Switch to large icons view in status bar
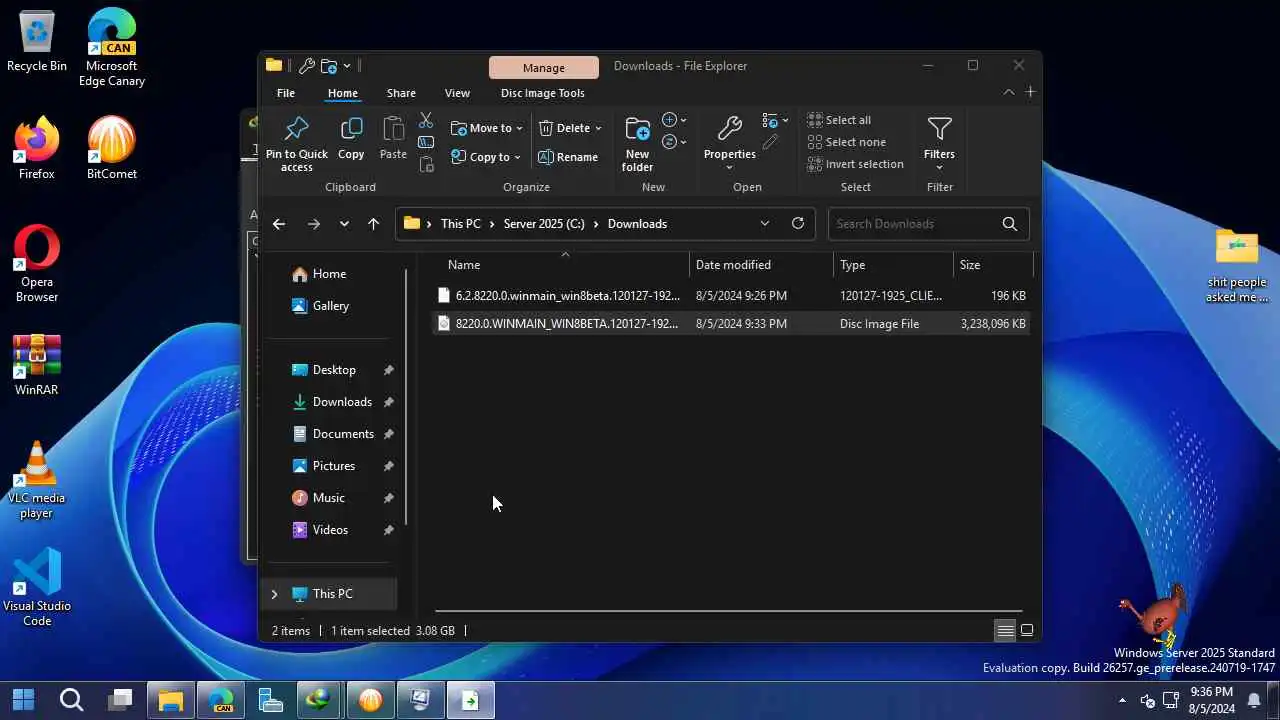This screenshot has height=720, width=1280. [x=1026, y=631]
